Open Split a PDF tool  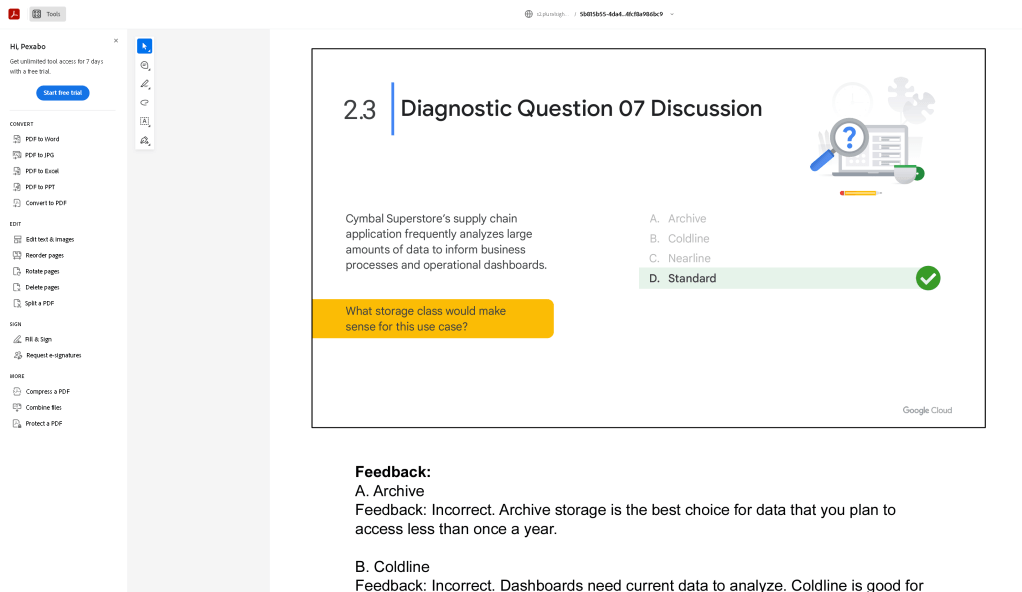click(x=39, y=303)
